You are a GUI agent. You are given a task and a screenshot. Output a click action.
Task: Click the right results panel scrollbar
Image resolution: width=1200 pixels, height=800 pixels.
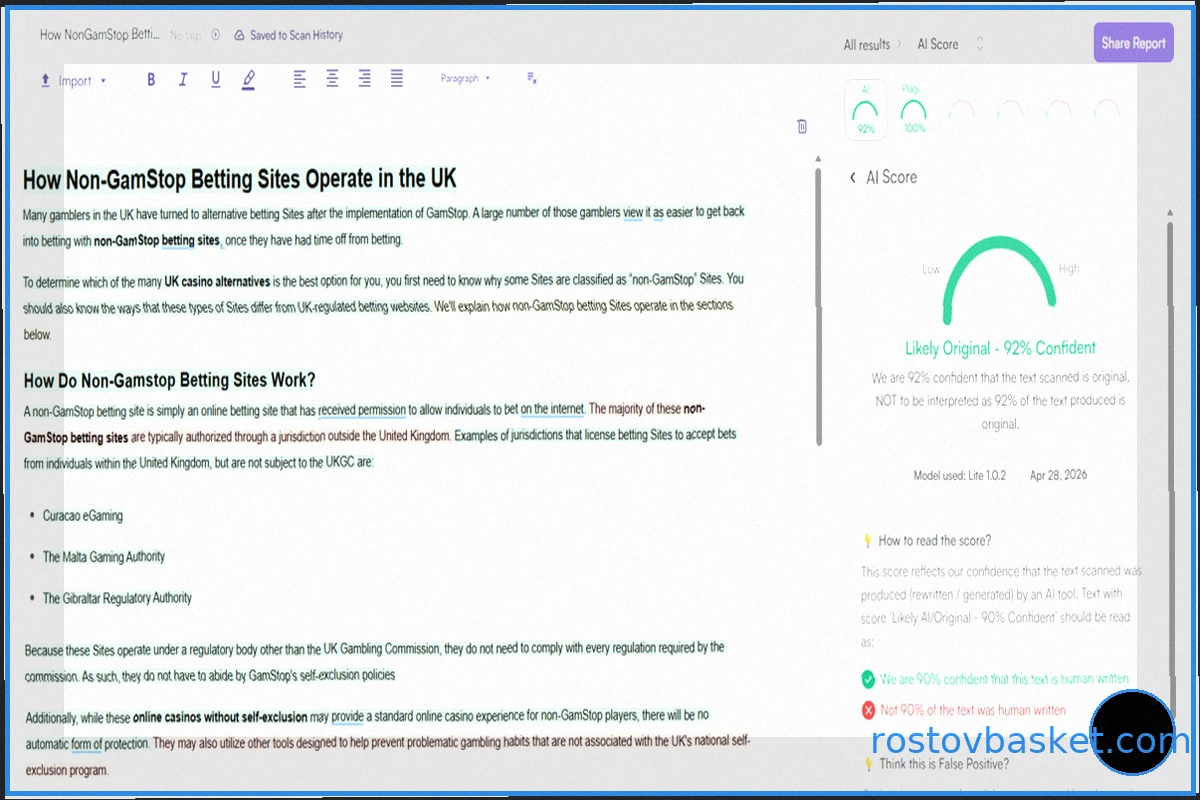pos(1171,464)
